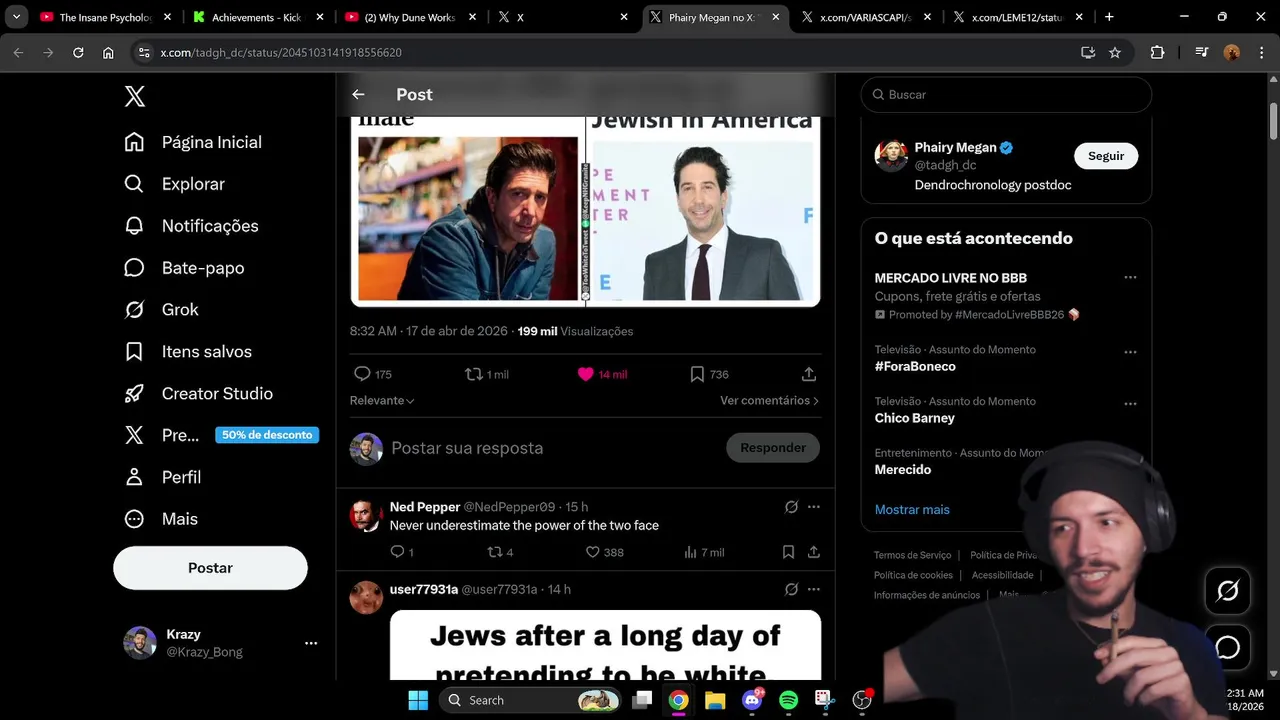Open the floating chat messages button
Viewport: 1280px width, 720px height.
pos(1228,647)
